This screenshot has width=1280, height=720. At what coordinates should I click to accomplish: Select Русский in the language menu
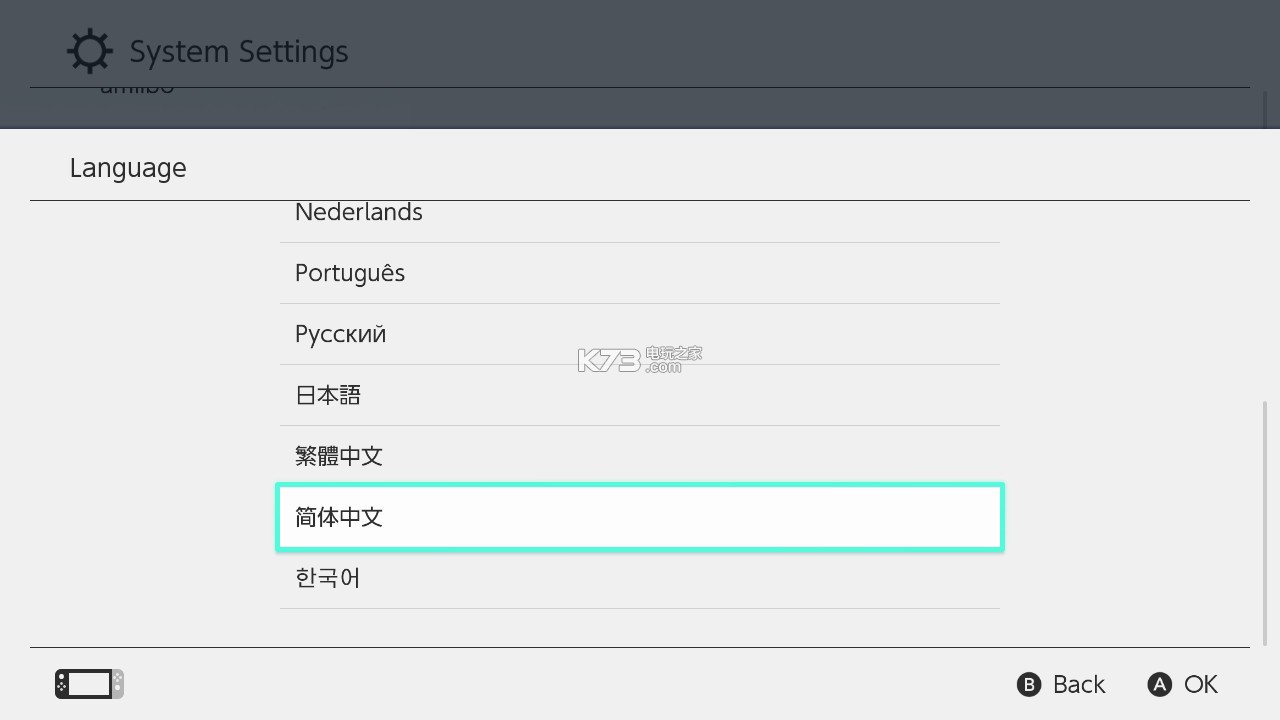coord(640,333)
